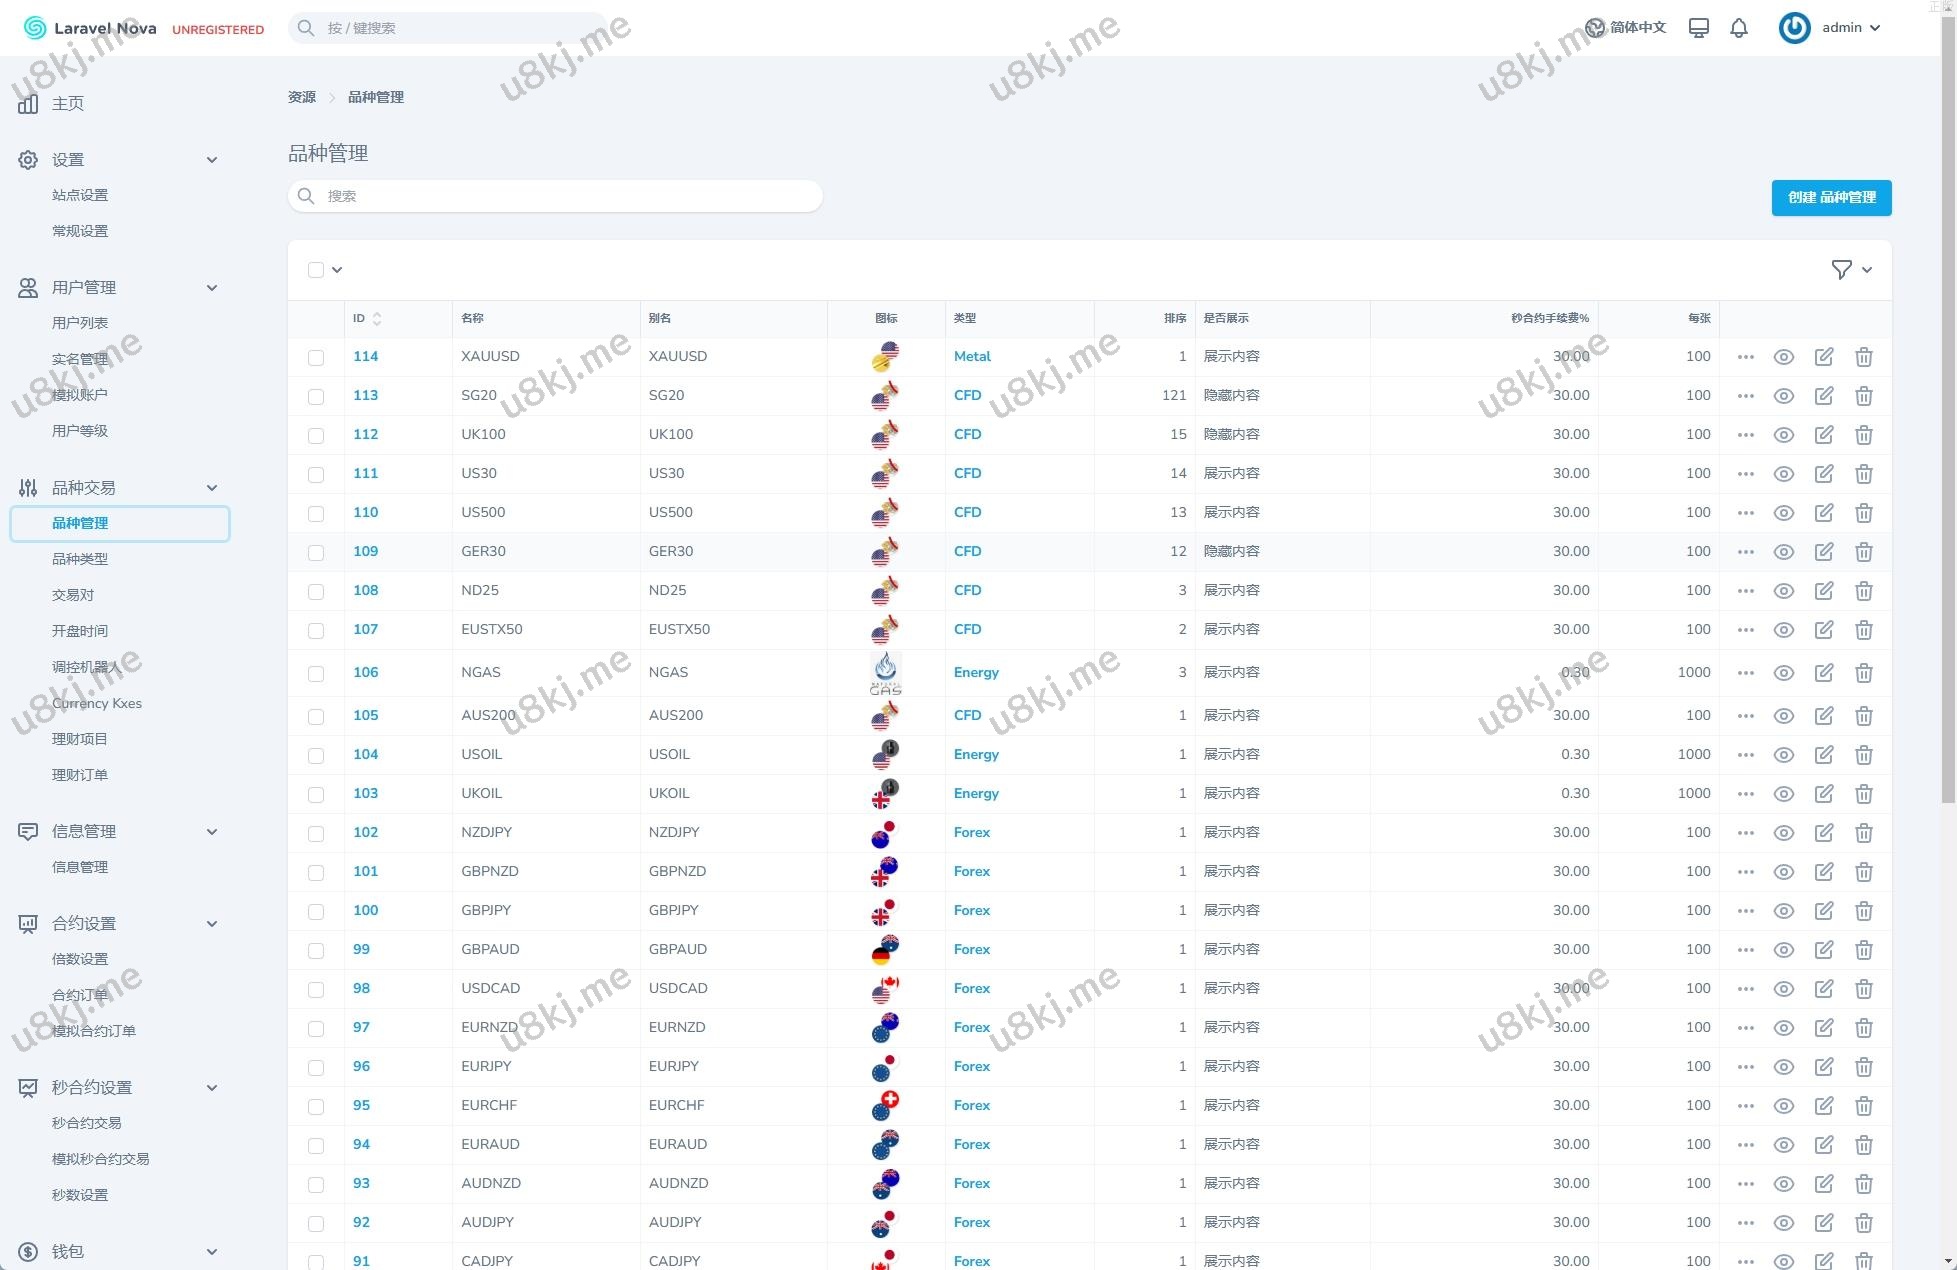Toggle the select-all checkbox in table header
This screenshot has width=1957, height=1270.
click(316, 270)
